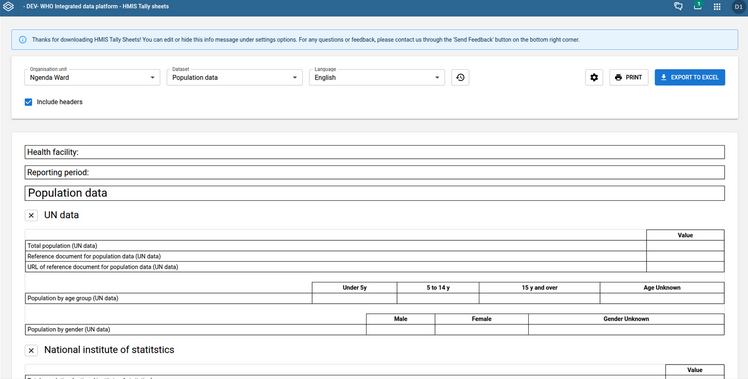Click the Health facility field
This screenshot has height=379, width=748.
click(374, 152)
